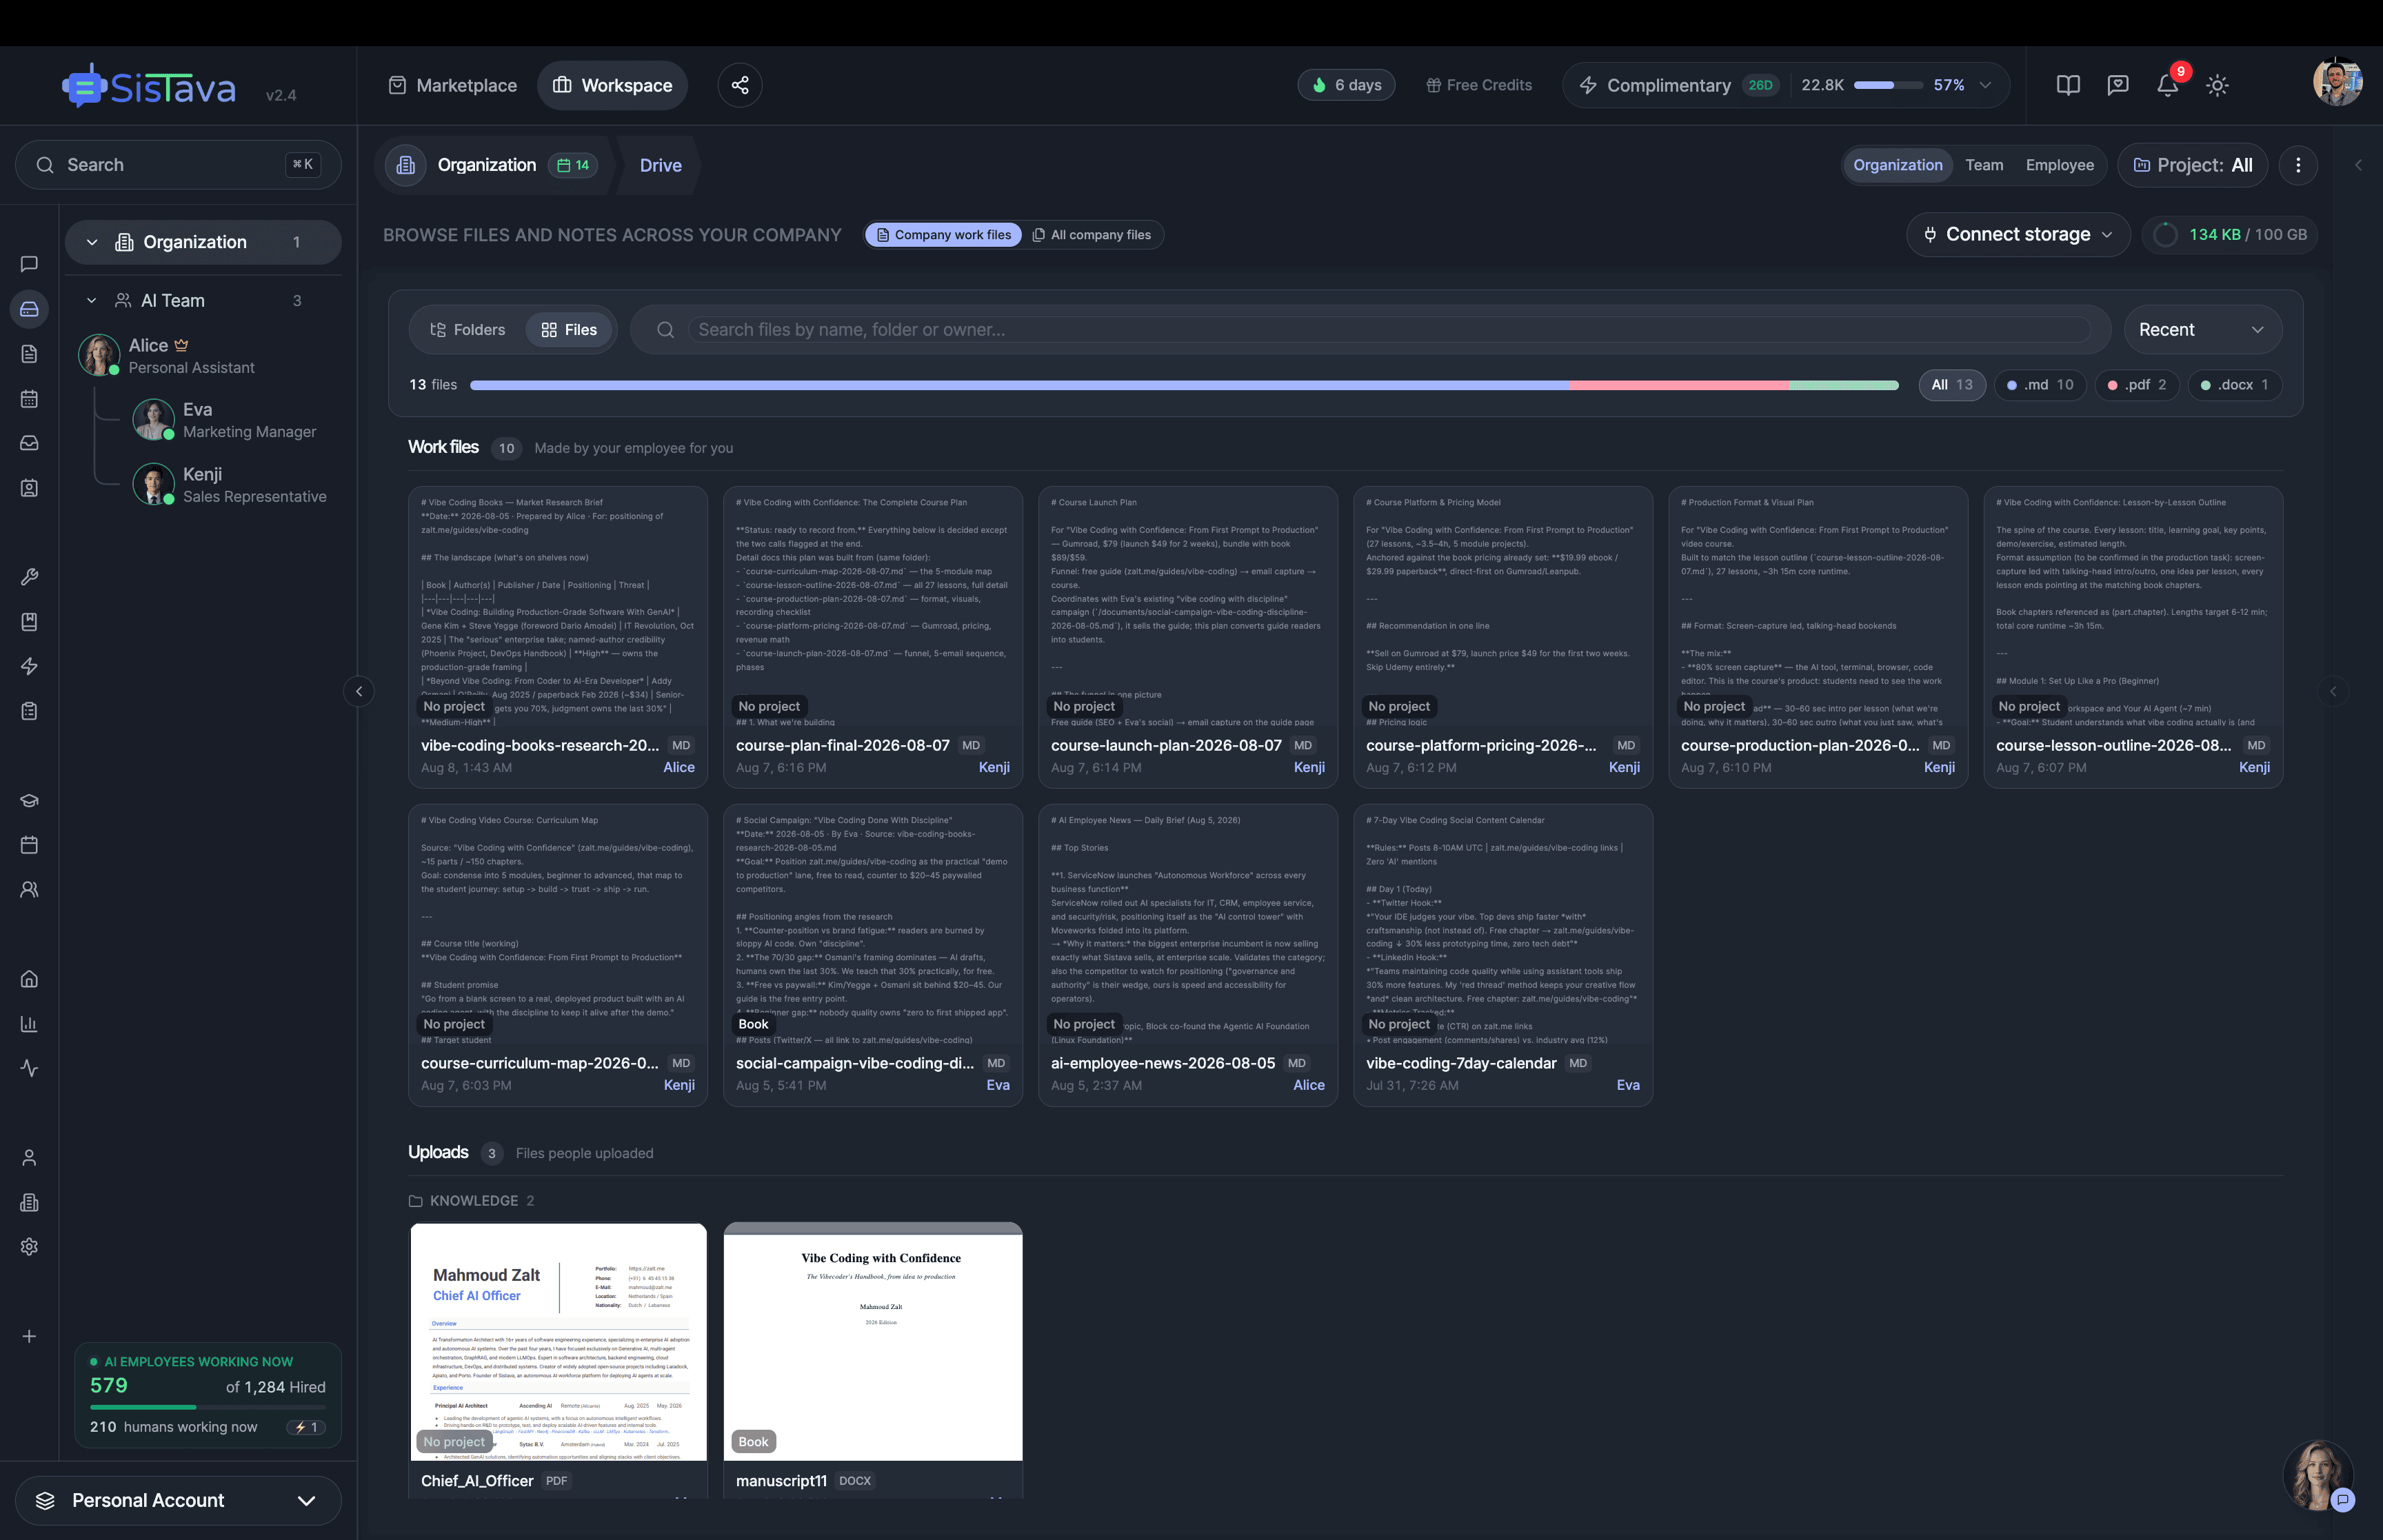Open the graduation cap icon in left rail
2383x1540 pixels.
[29, 800]
